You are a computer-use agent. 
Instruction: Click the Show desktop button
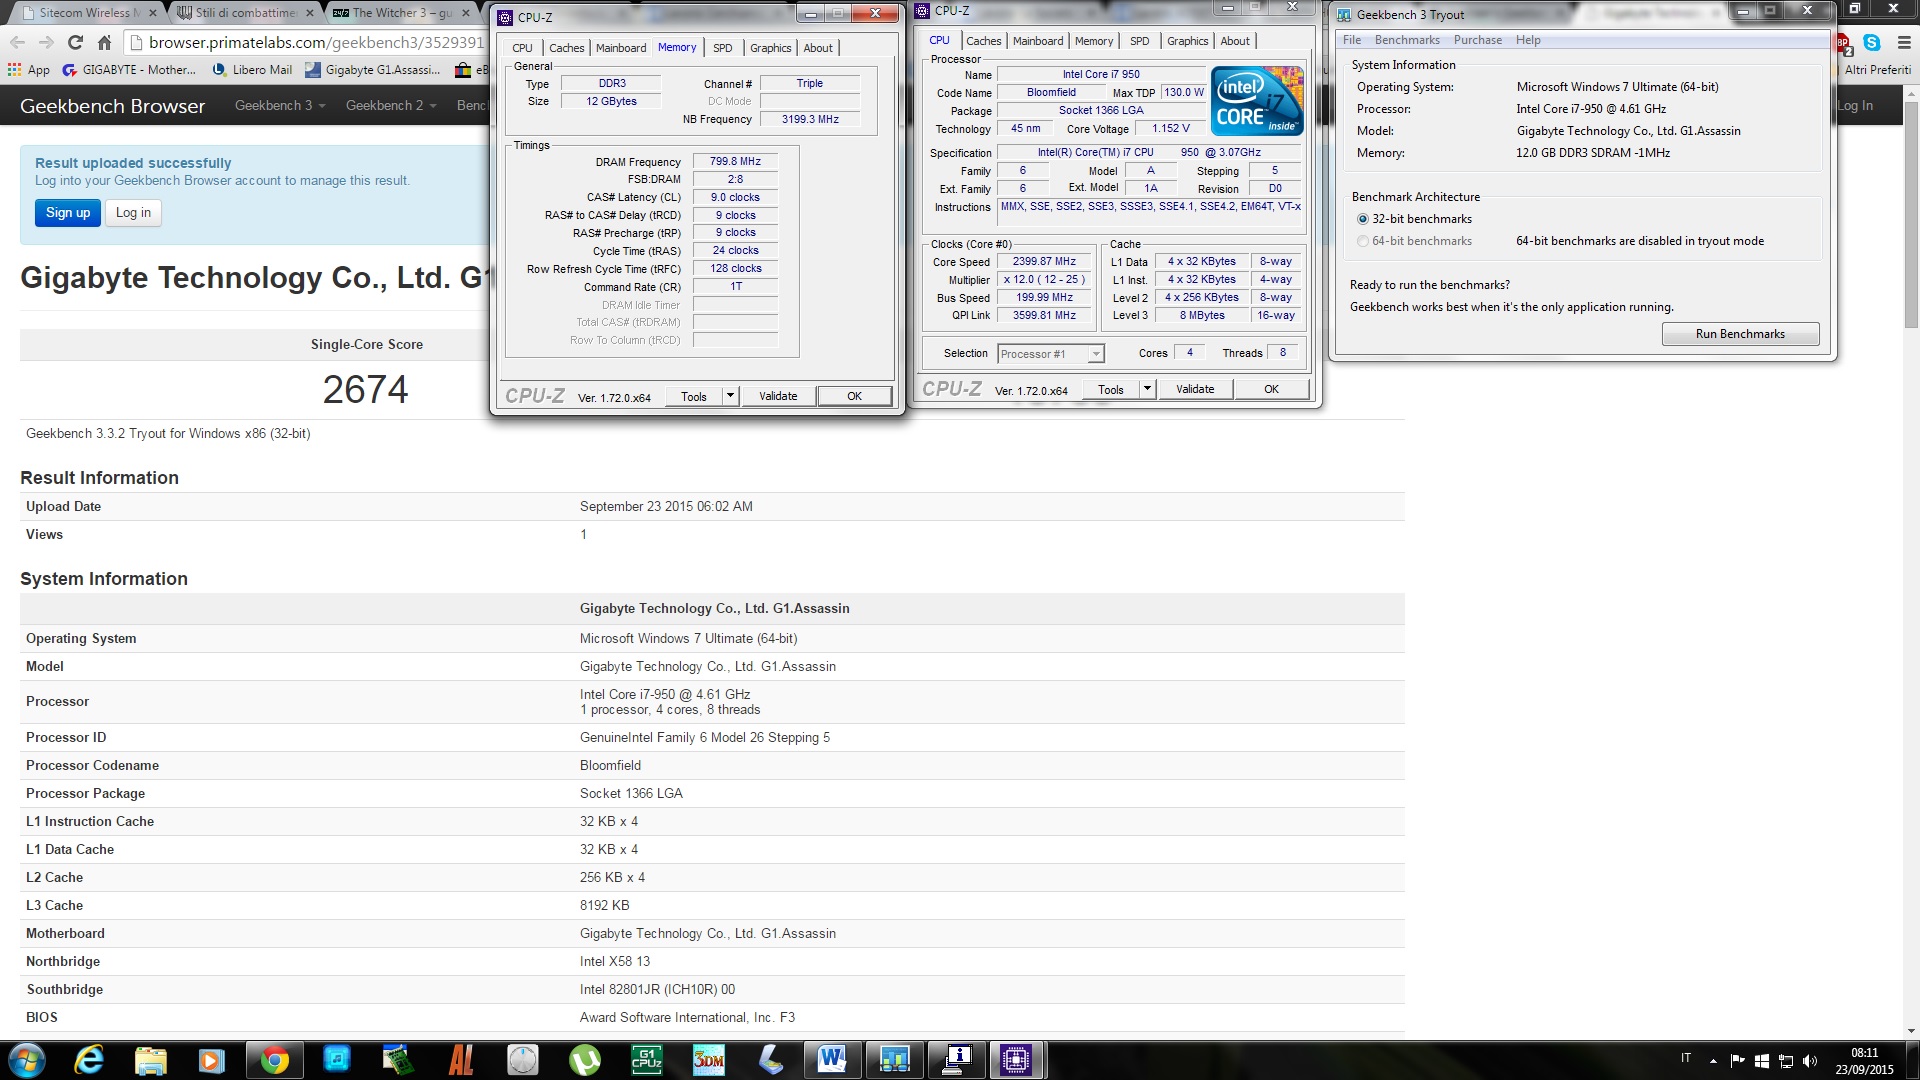coord(1912,1060)
